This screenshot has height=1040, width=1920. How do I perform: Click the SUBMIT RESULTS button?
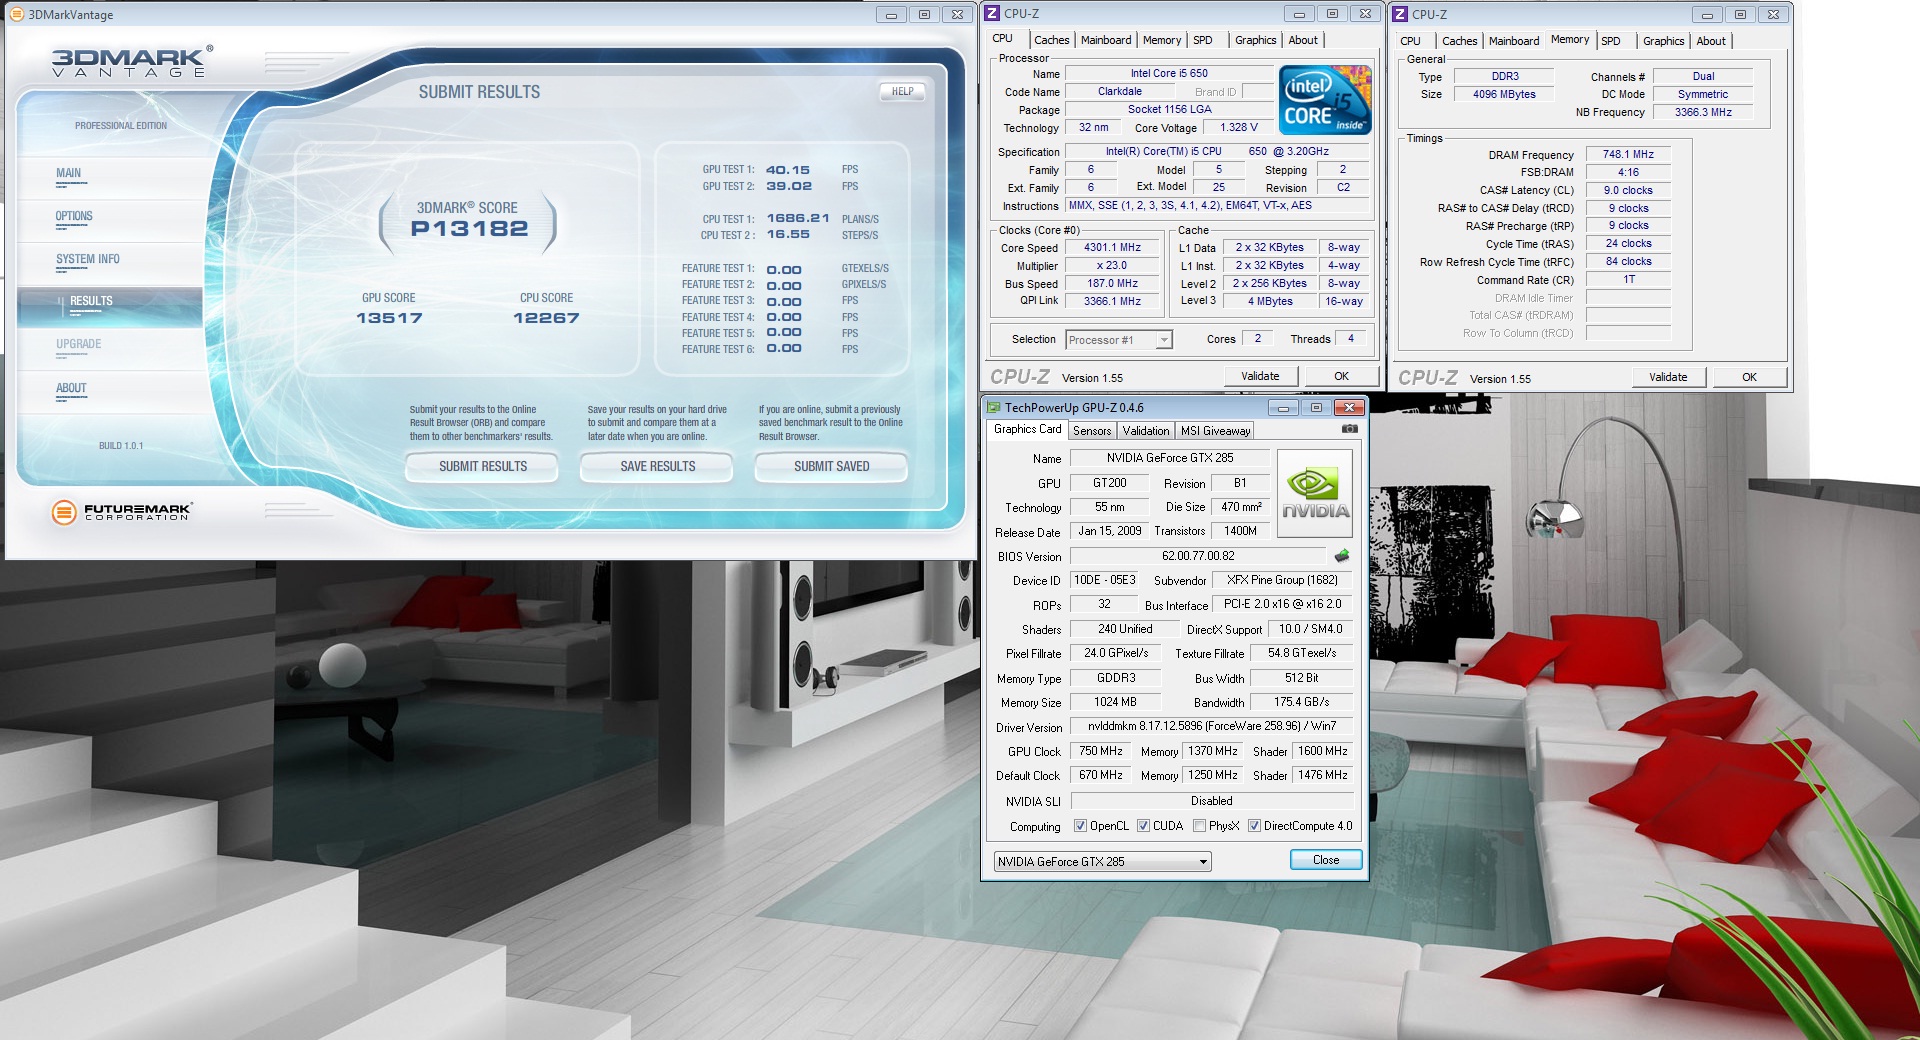click(x=482, y=467)
